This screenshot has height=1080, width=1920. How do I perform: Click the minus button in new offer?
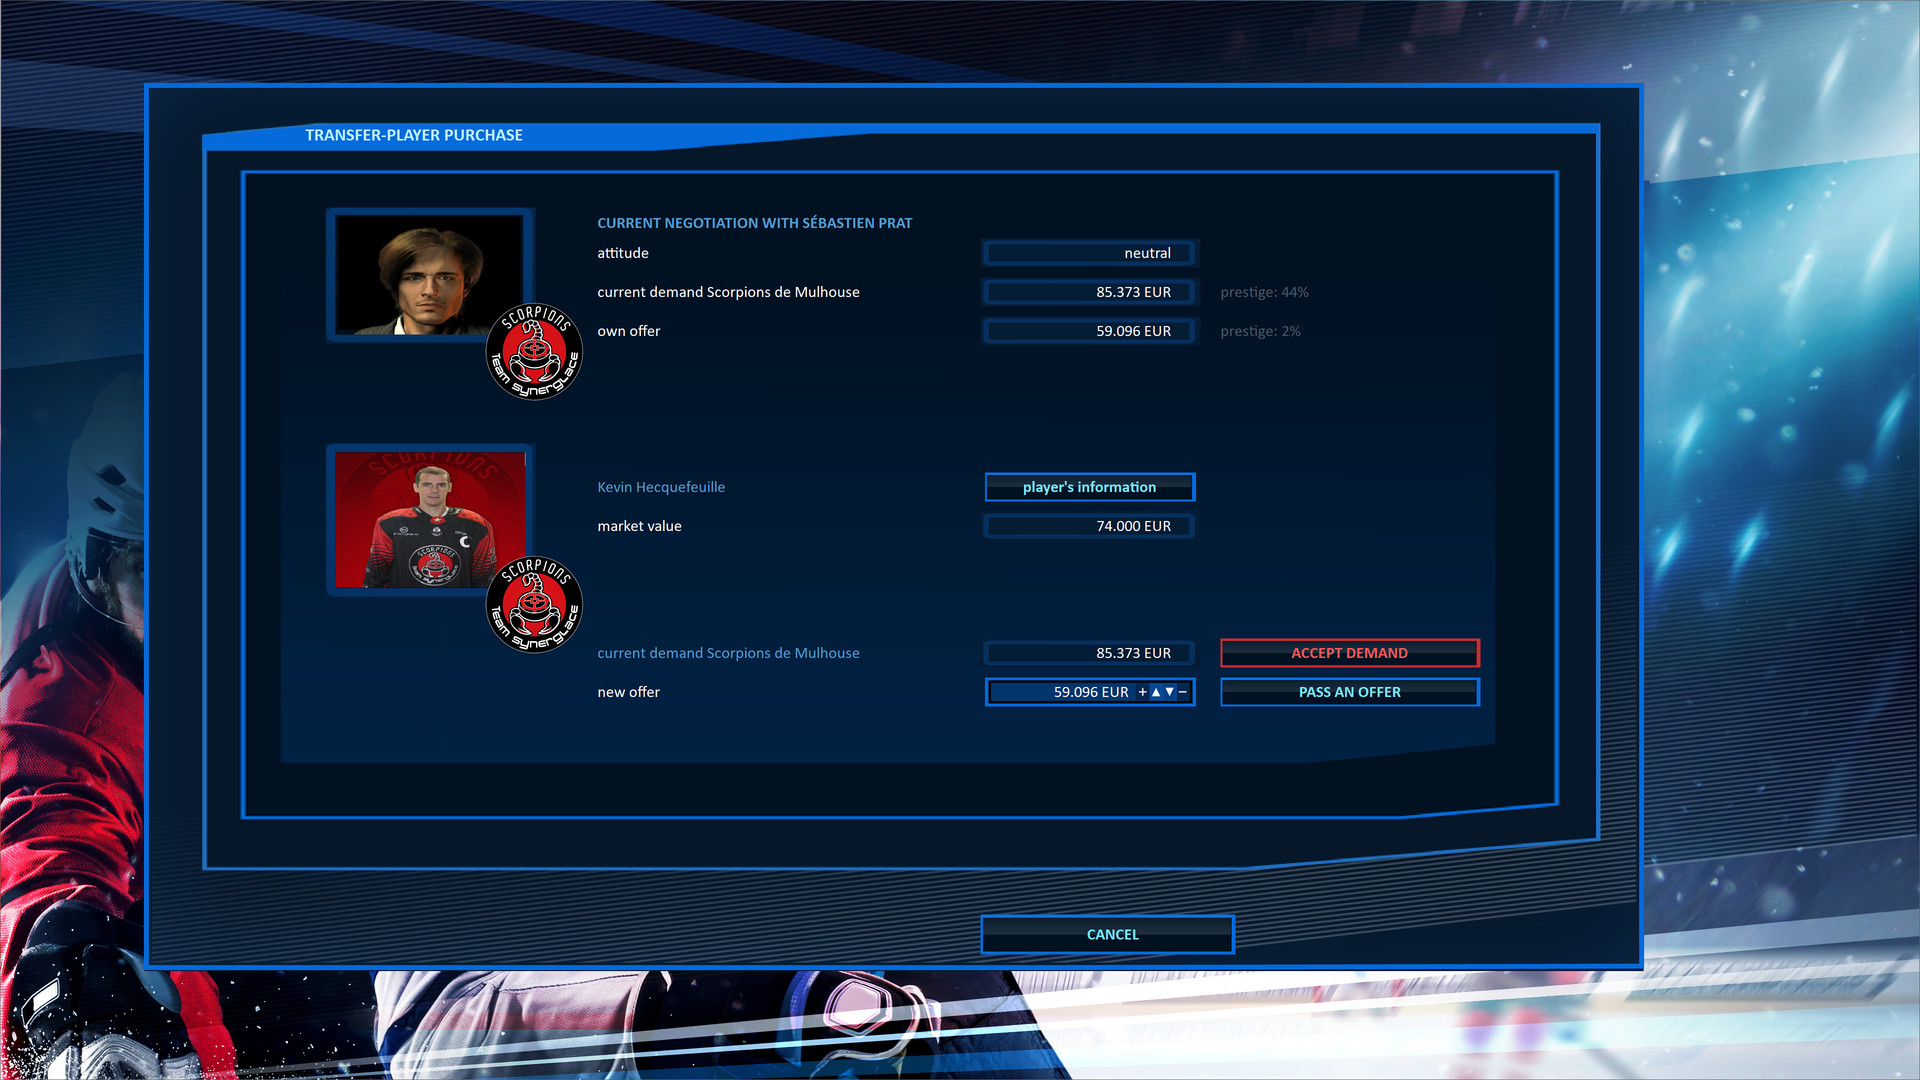coord(1183,692)
